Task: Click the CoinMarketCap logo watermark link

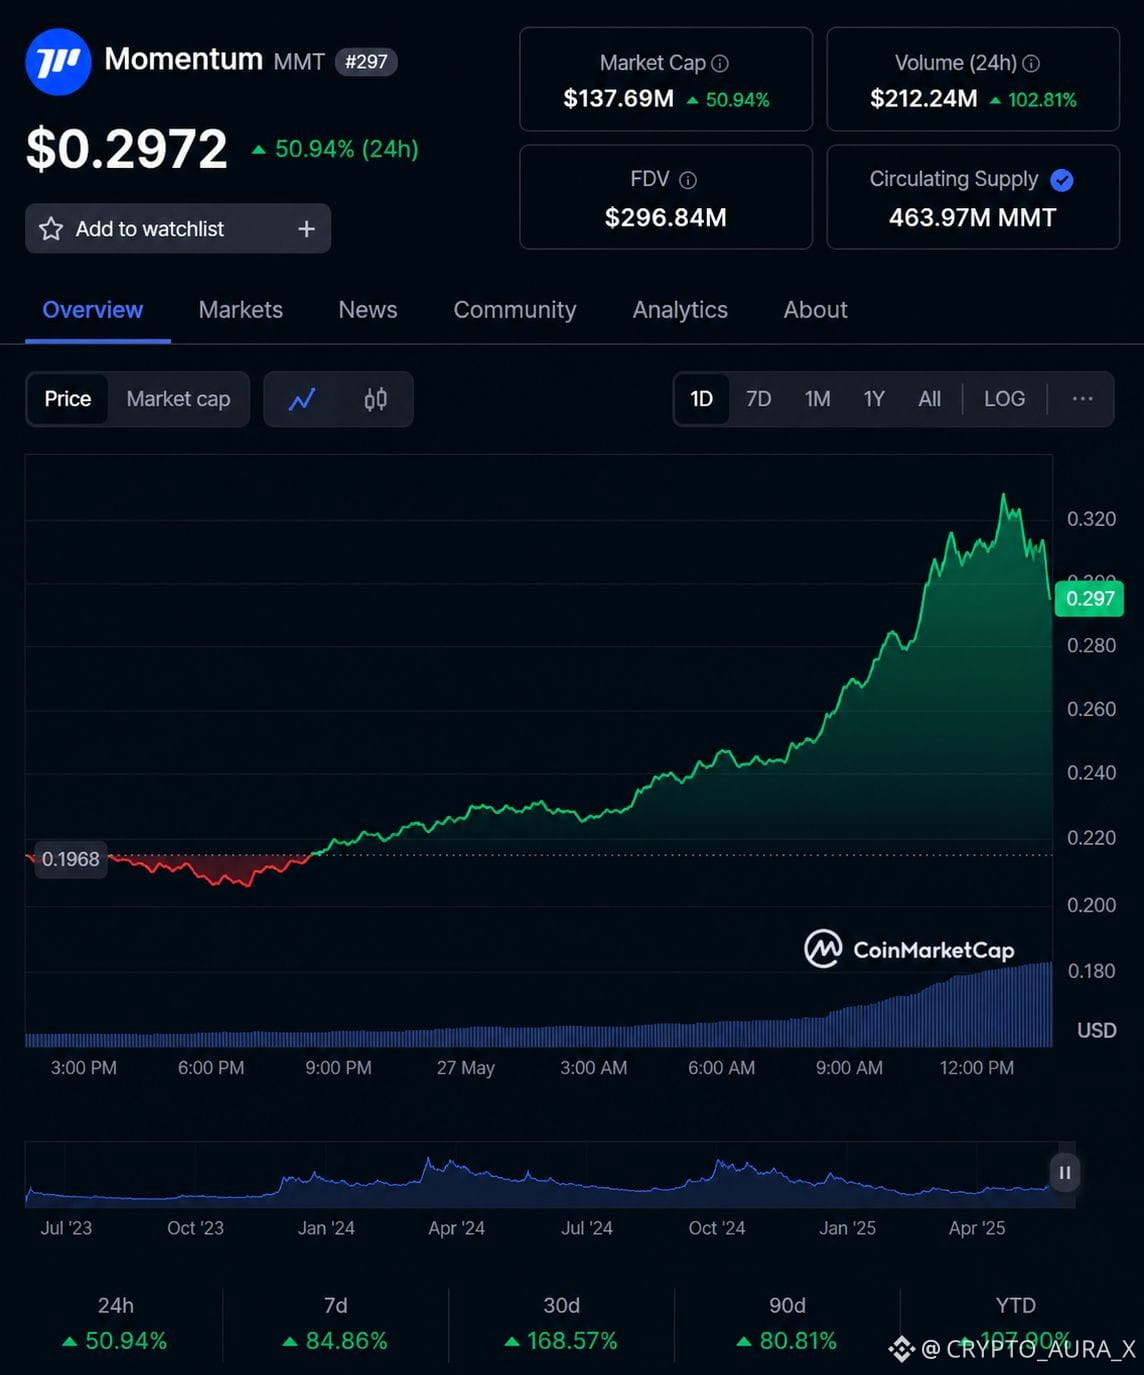Action: [909, 949]
